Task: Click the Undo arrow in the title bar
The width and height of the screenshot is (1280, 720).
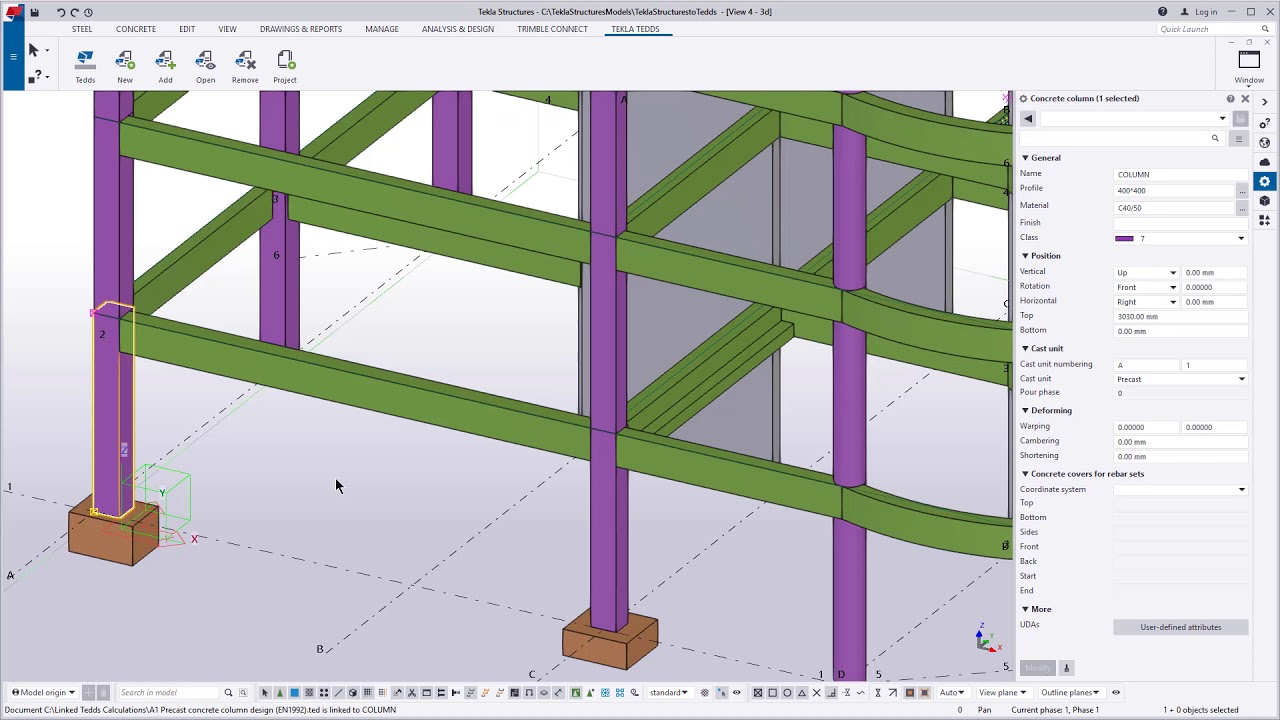Action: [x=61, y=12]
